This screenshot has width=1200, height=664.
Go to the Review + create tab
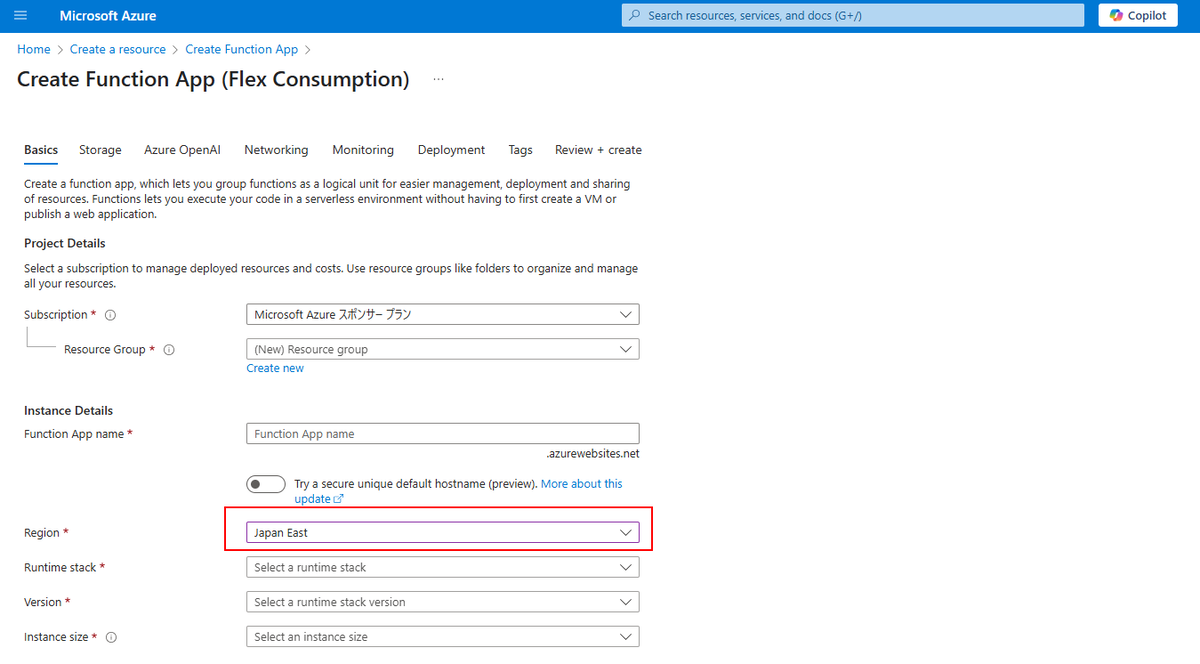click(x=598, y=150)
